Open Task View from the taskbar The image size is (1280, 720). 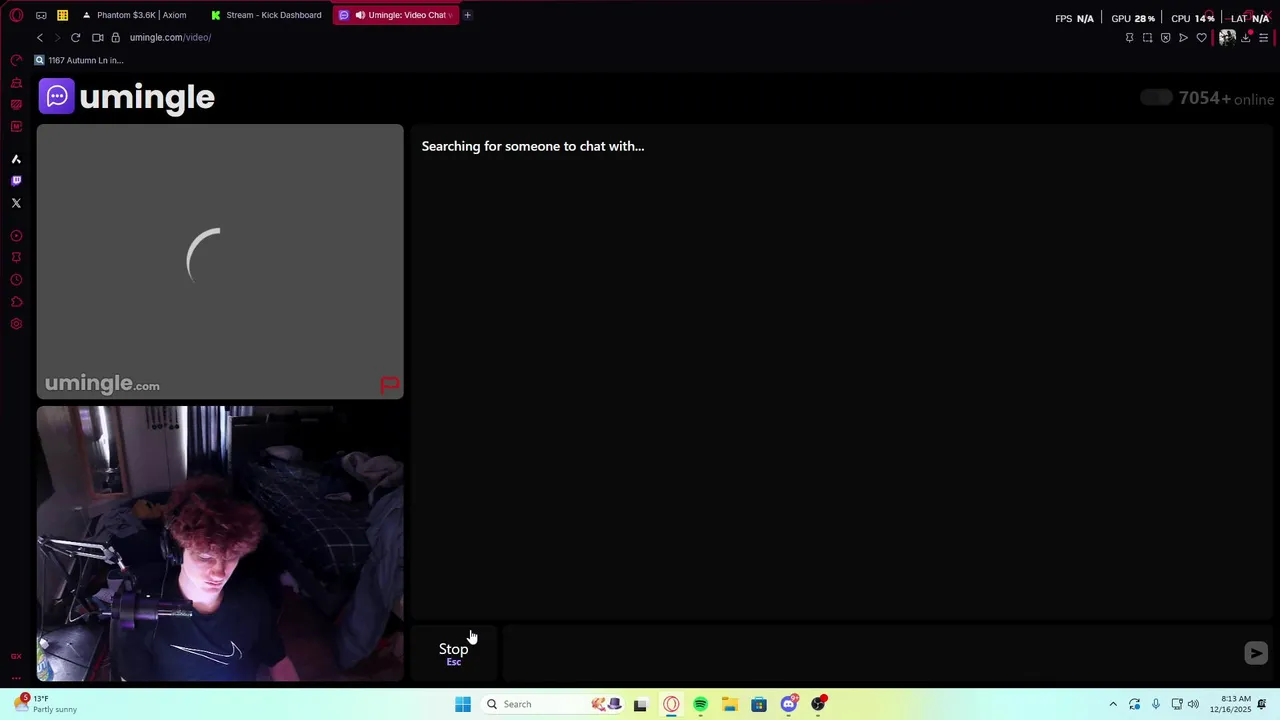640,704
